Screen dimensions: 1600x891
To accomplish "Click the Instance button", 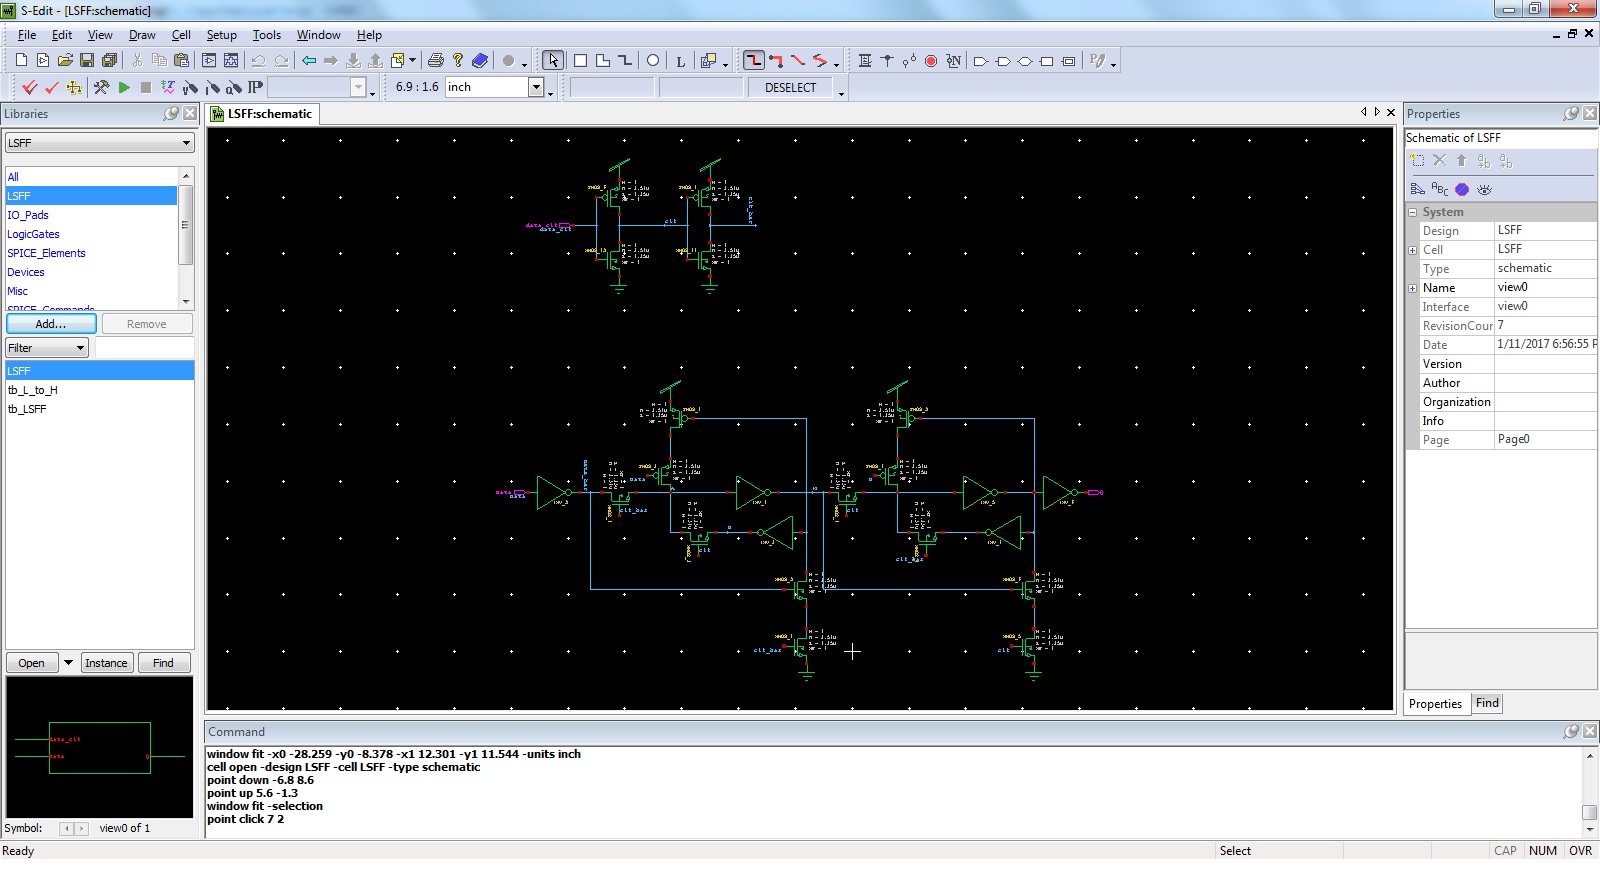I will pos(106,663).
